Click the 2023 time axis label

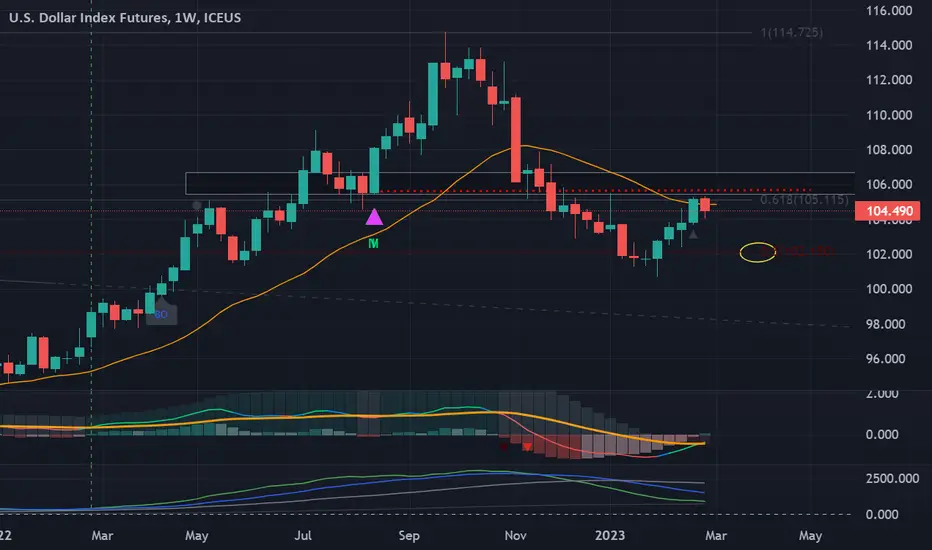pos(610,536)
